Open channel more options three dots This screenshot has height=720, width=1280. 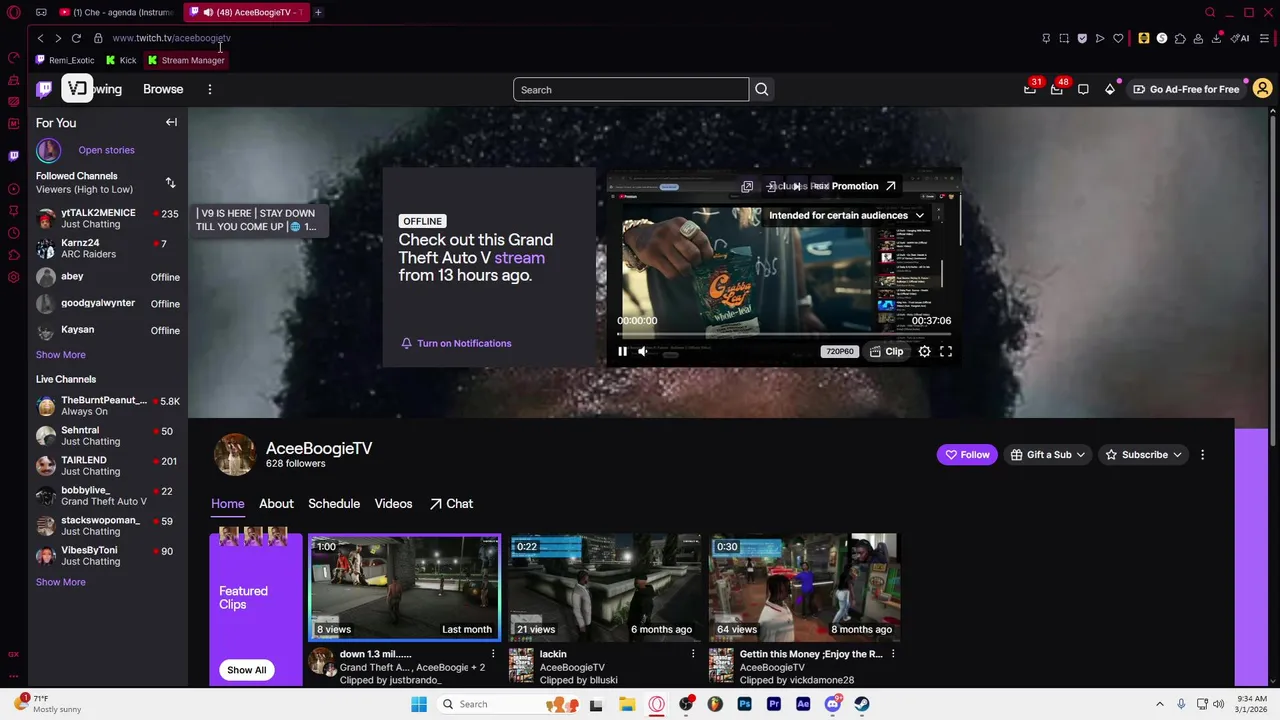click(1202, 455)
